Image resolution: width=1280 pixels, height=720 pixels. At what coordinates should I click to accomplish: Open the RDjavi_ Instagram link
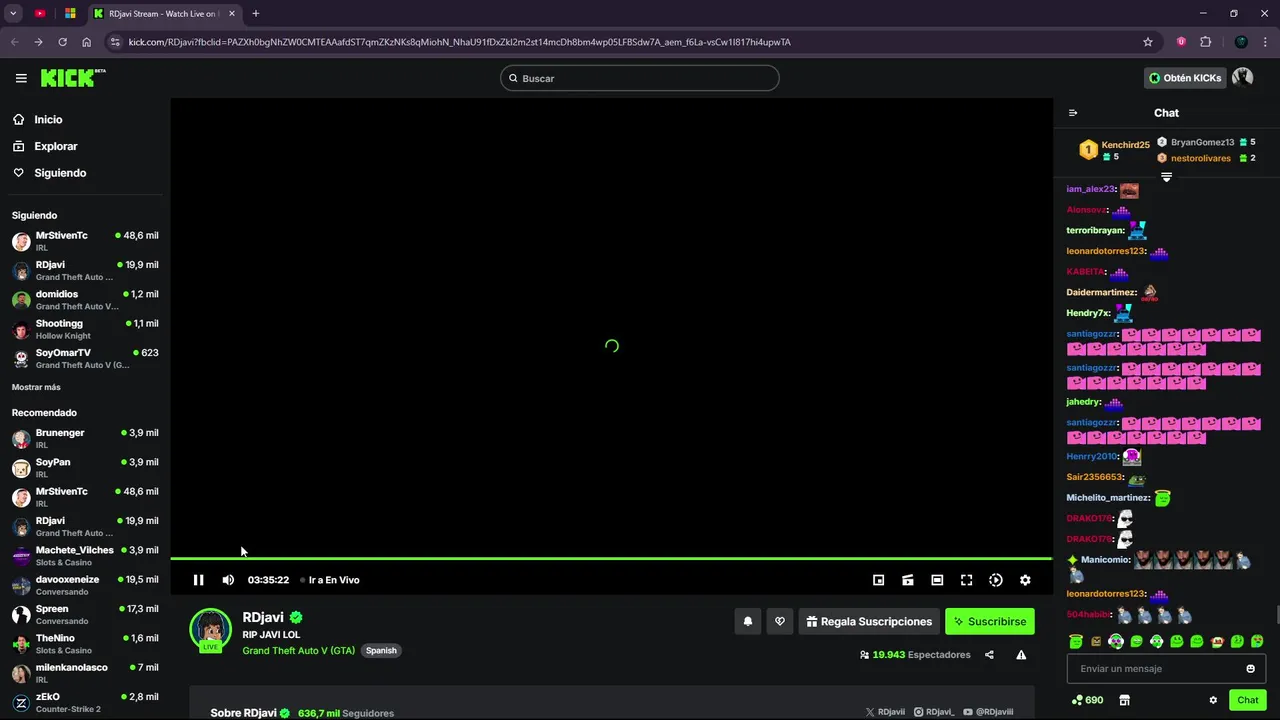[x=934, y=712]
